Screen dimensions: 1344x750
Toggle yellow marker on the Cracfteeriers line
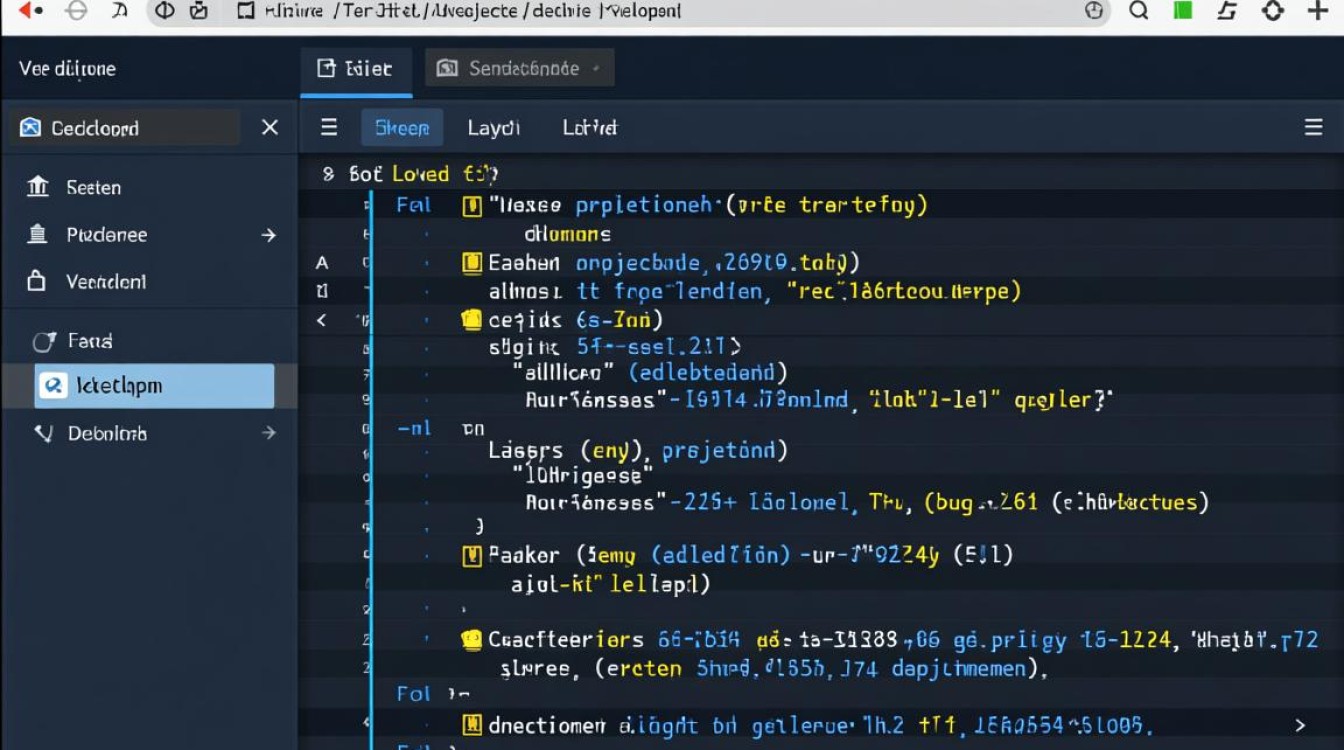pos(471,640)
